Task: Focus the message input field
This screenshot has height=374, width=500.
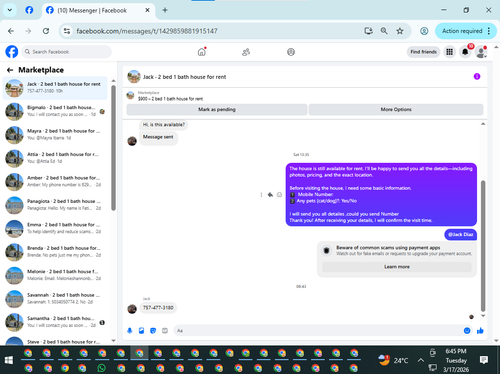Action: click(317, 331)
